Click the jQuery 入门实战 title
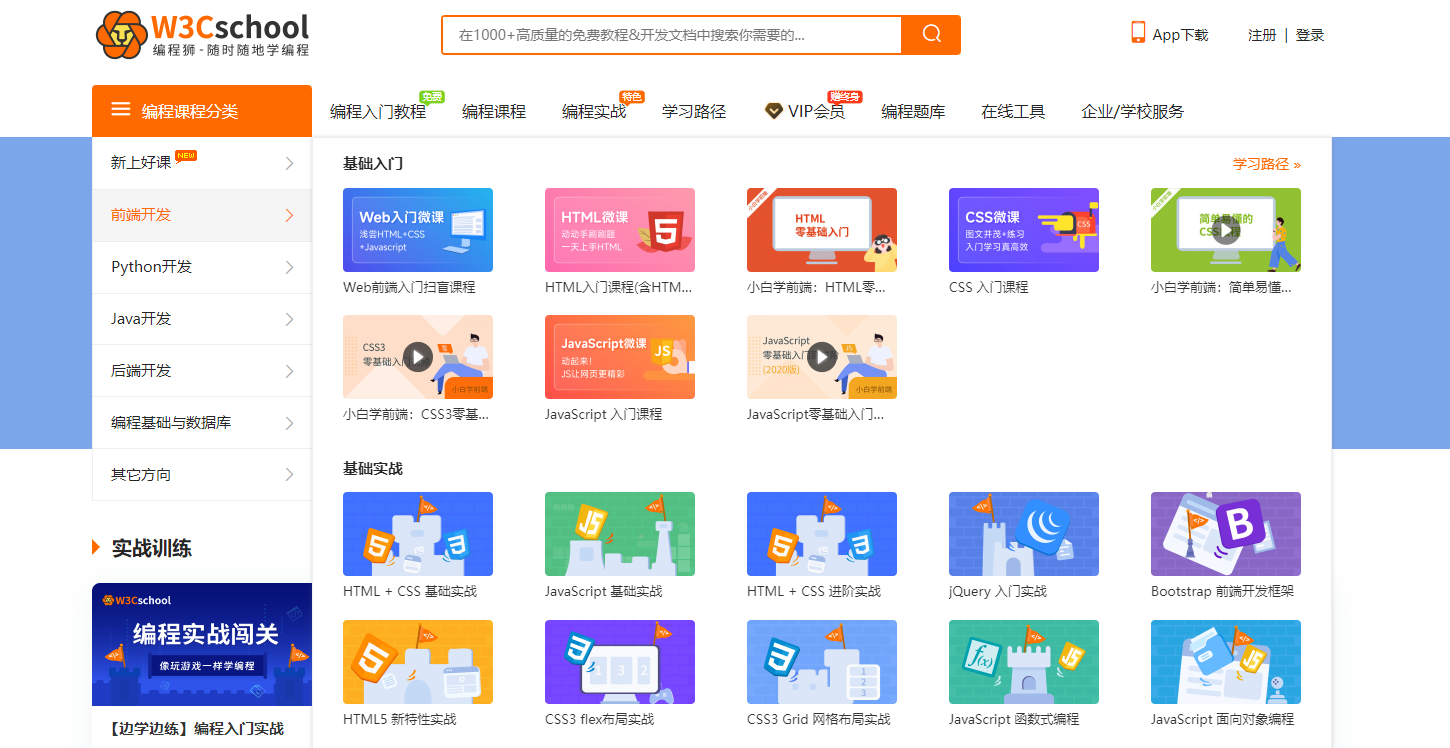The image size is (1450, 748). point(998,591)
